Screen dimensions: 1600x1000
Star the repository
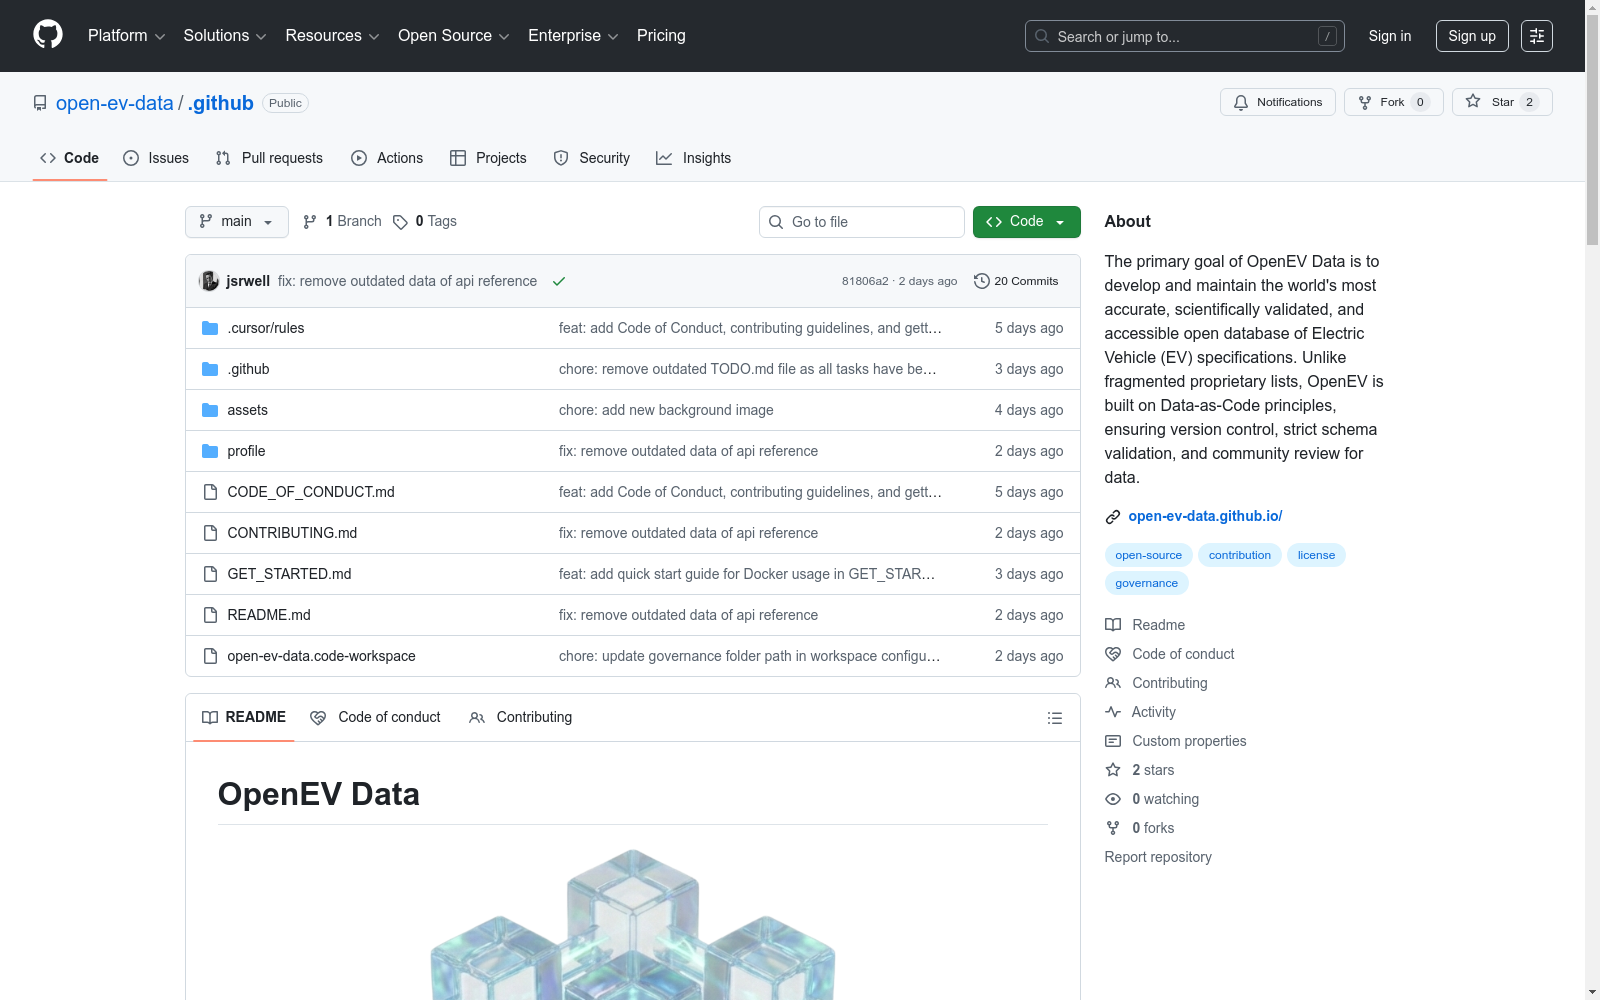pos(1502,102)
